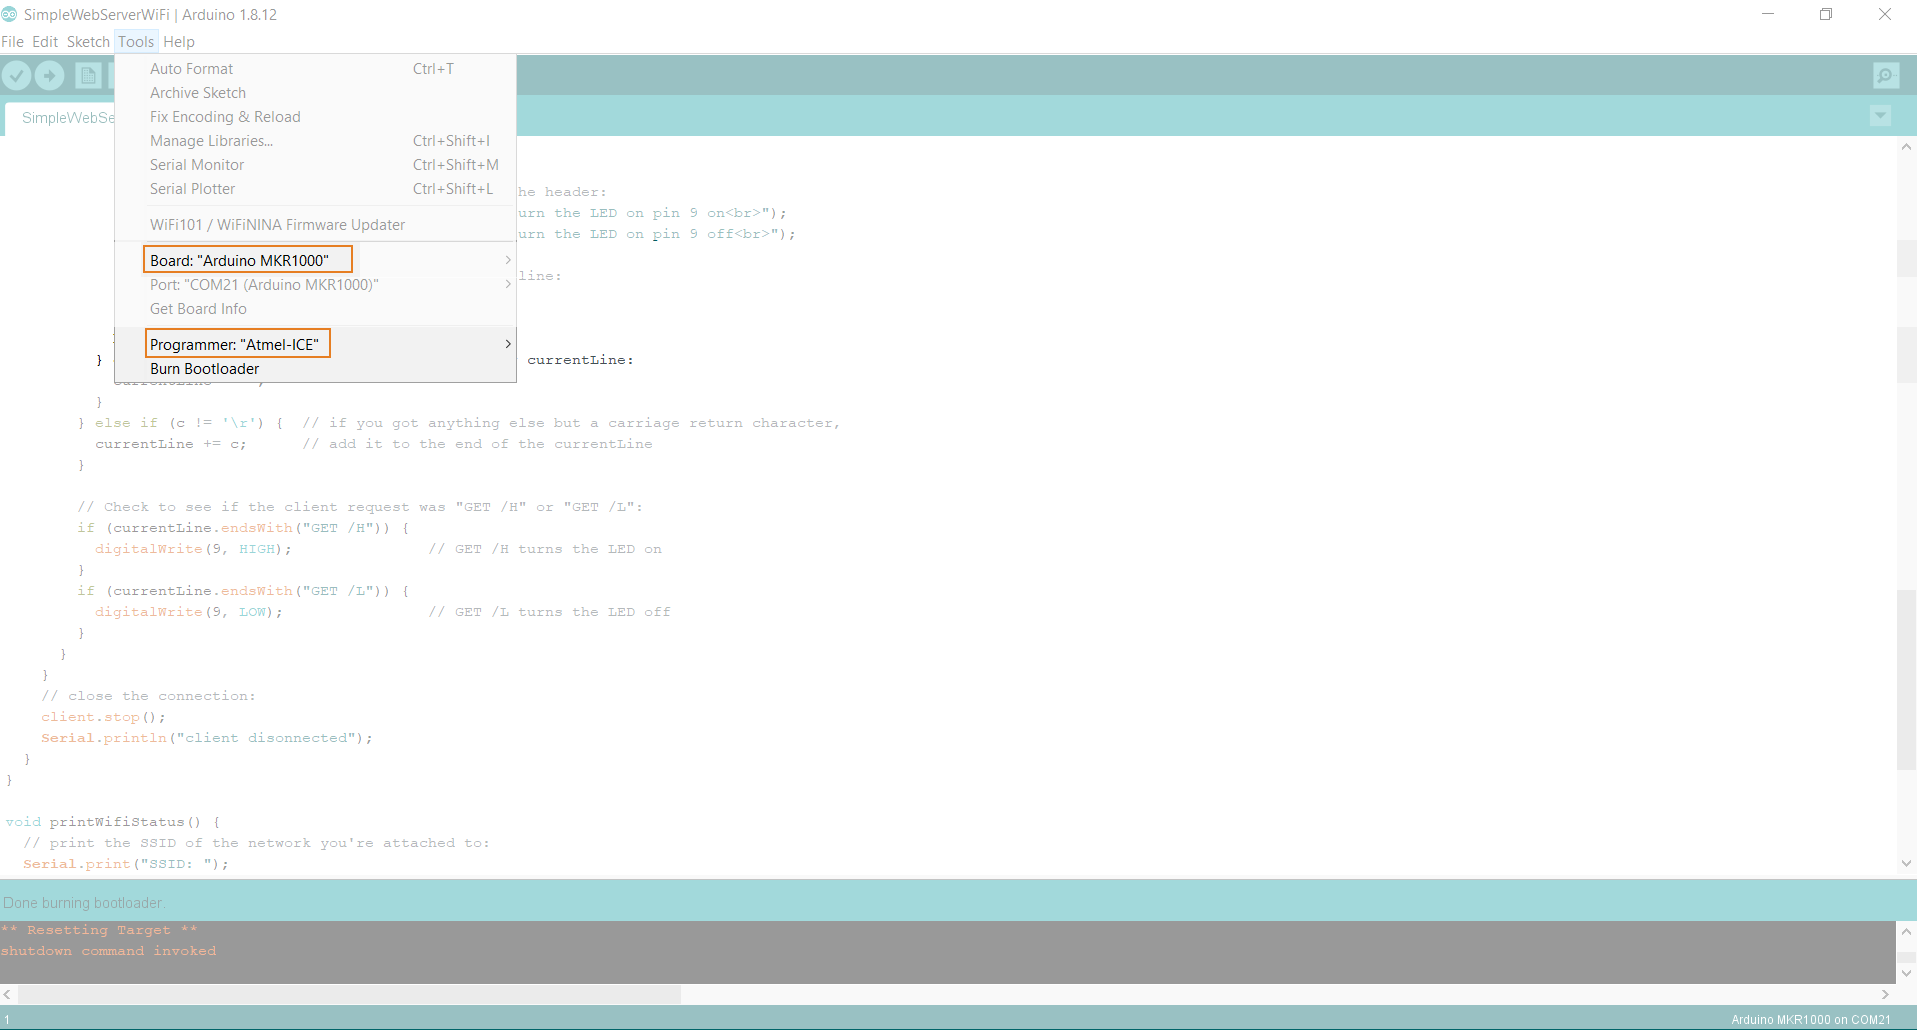Image resolution: width=1917 pixels, height=1030 pixels.
Task: Launch Serial Plotter from Tools menu
Action: point(193,189)
